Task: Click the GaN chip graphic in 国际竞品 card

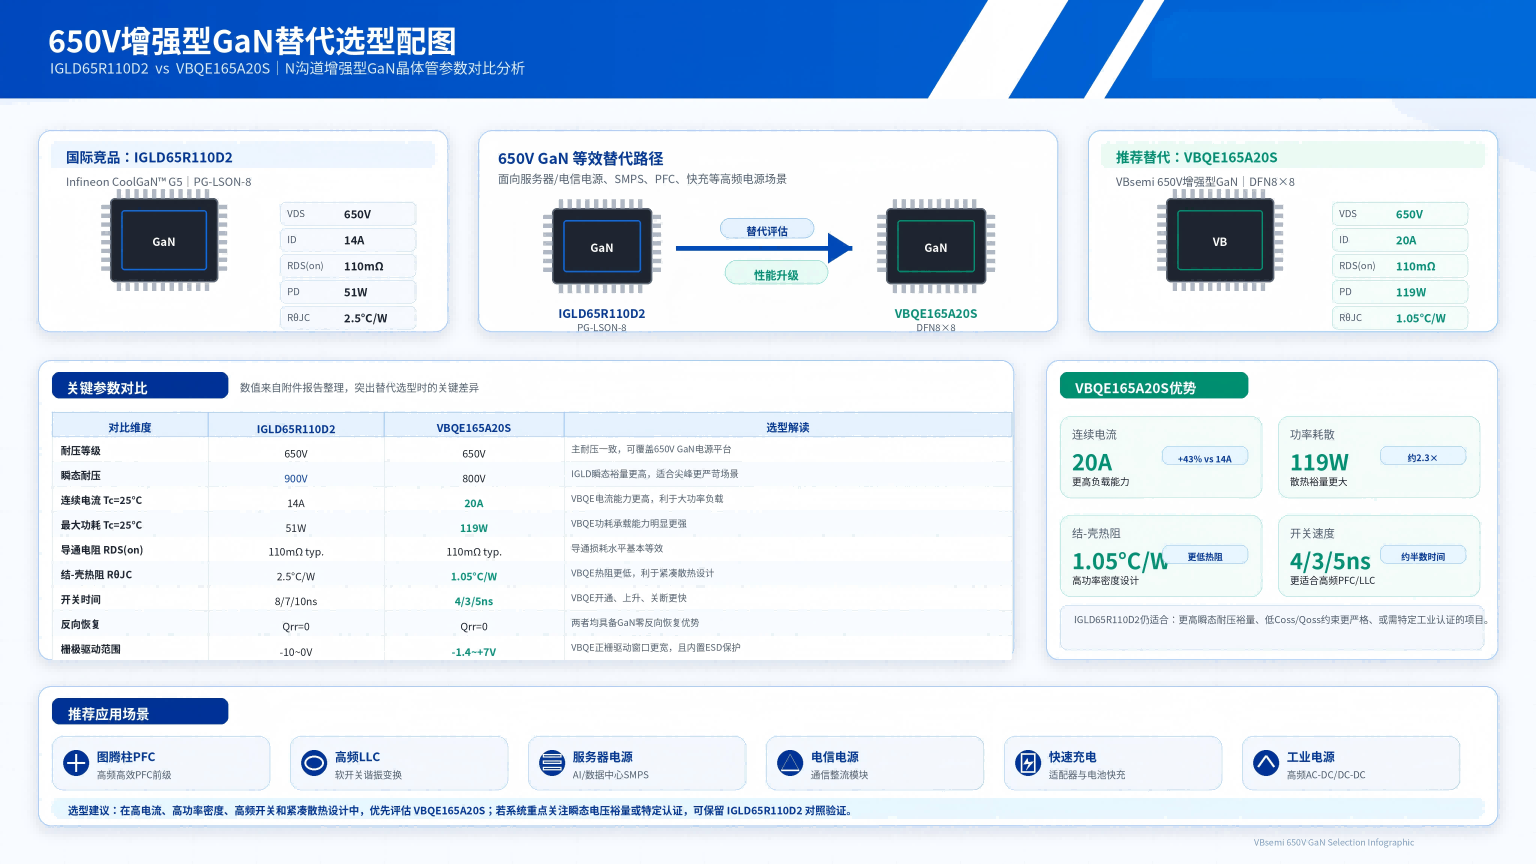Action: tap(164, 241)
